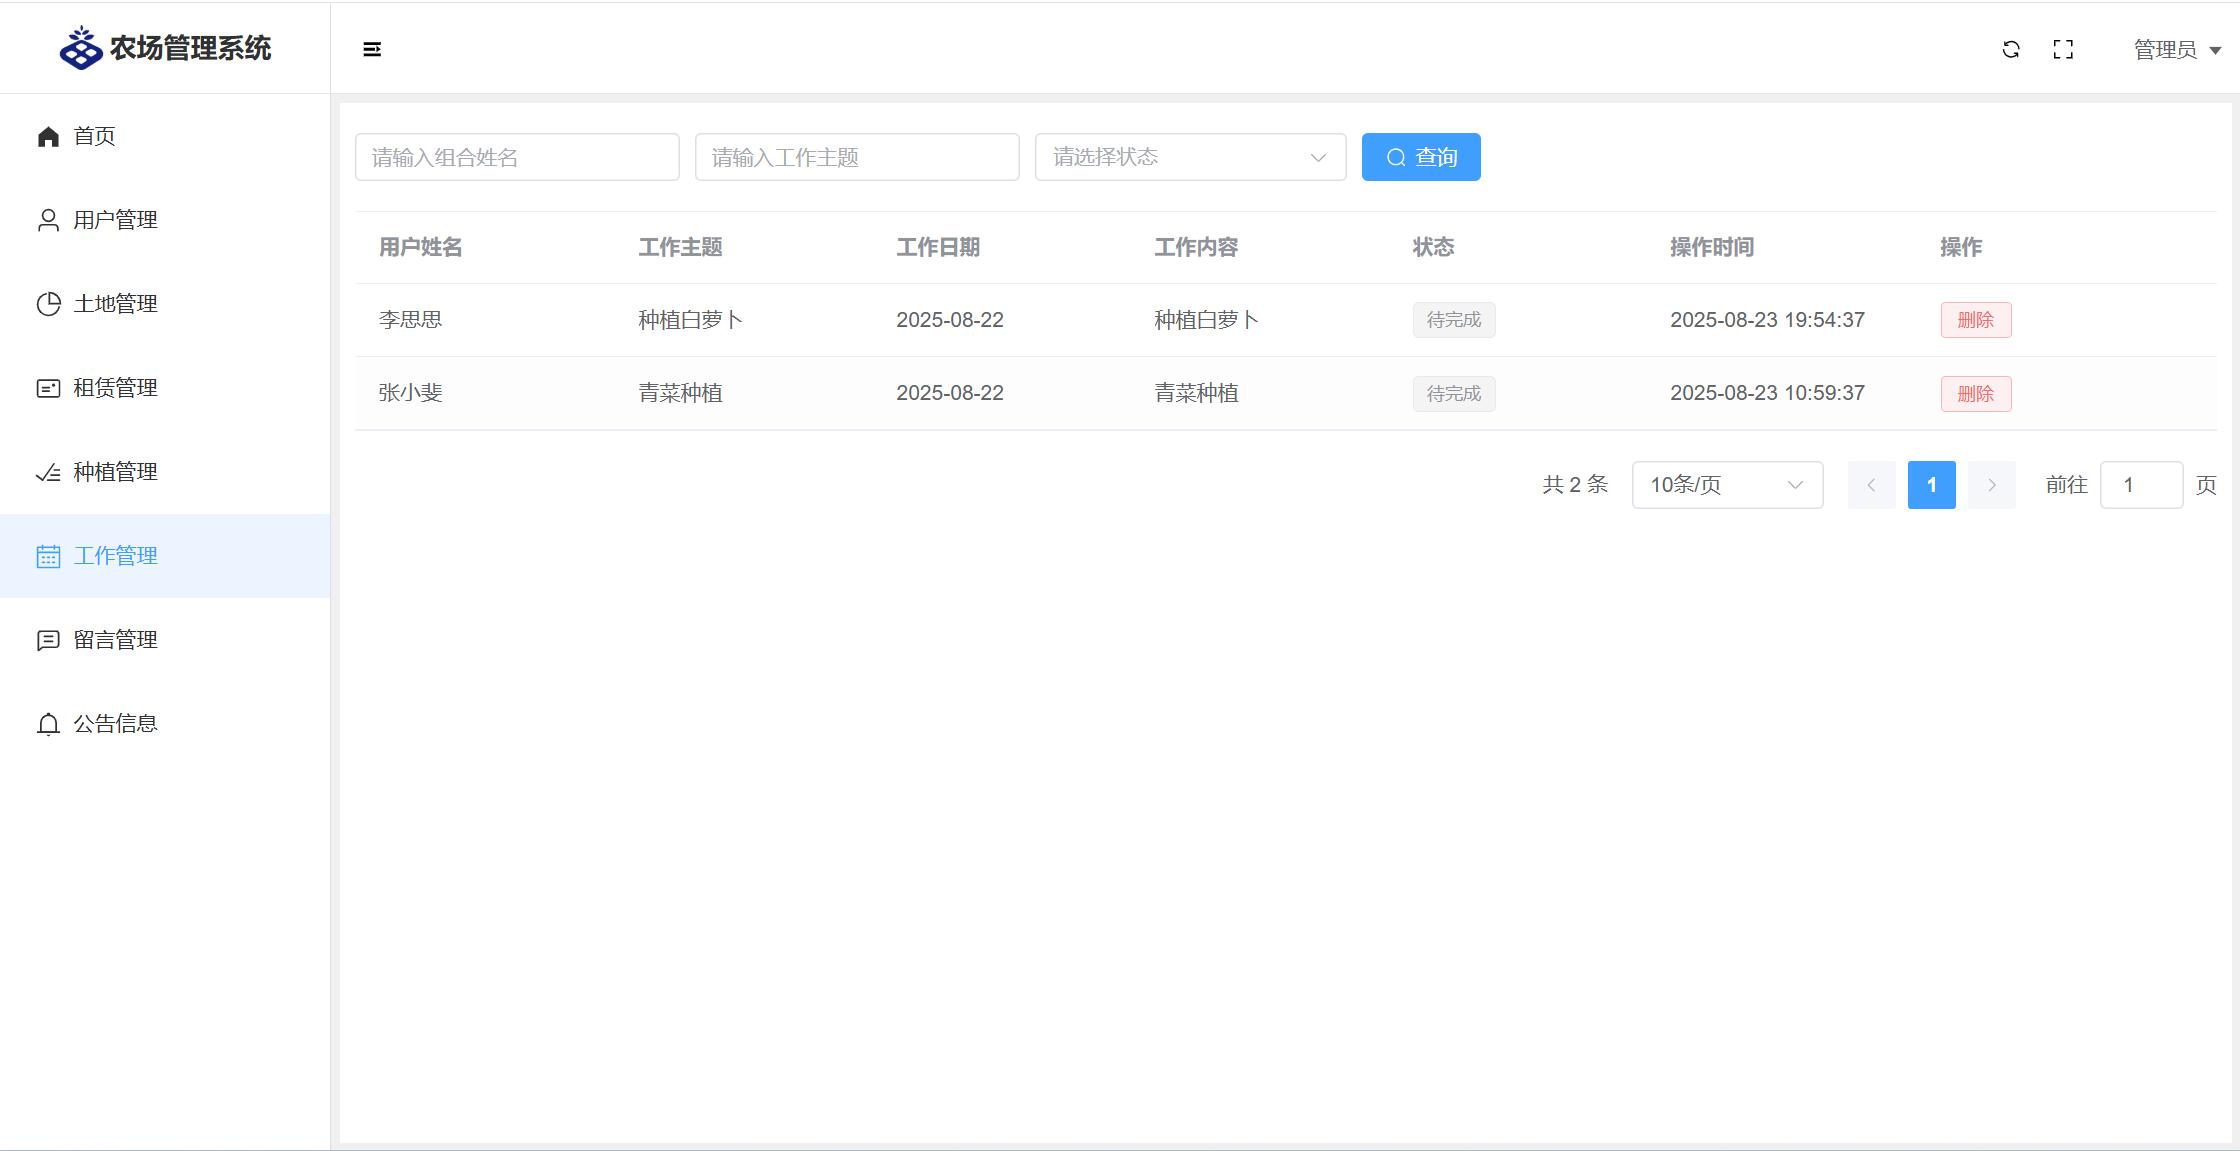This screenshot has width=2240, height=1151.
Task: Focus the 请输入工作主题 input field
Action: point(857,157)
